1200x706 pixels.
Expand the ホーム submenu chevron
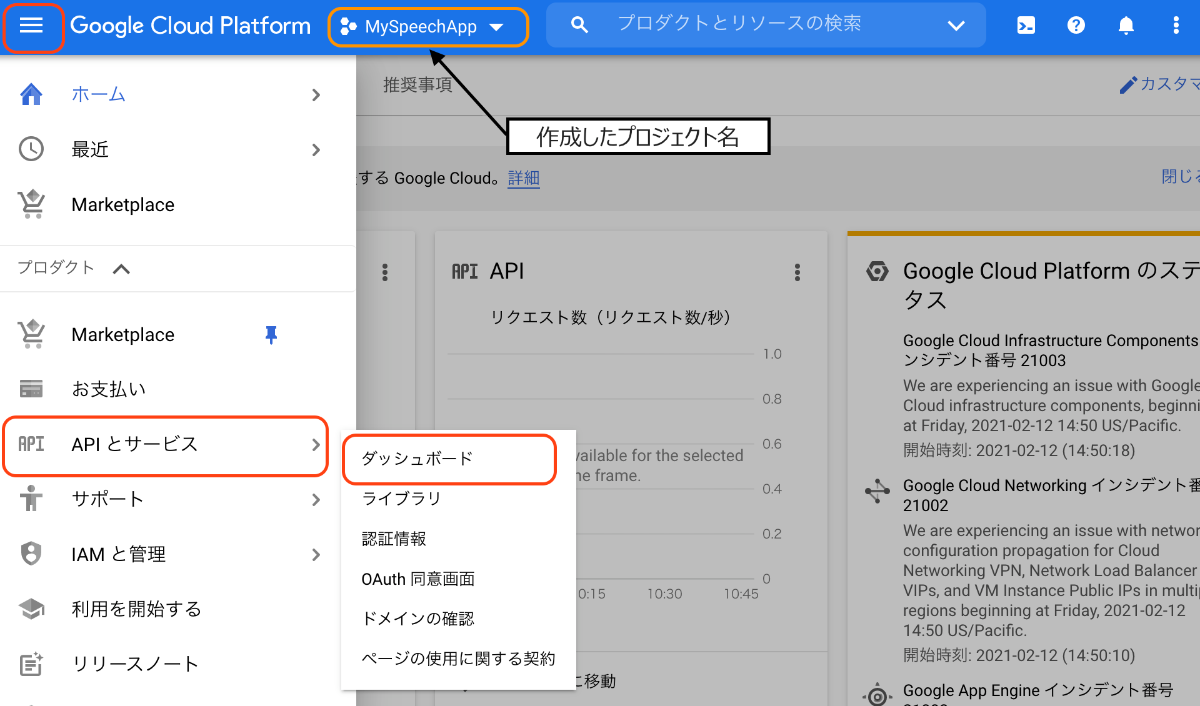316,95
